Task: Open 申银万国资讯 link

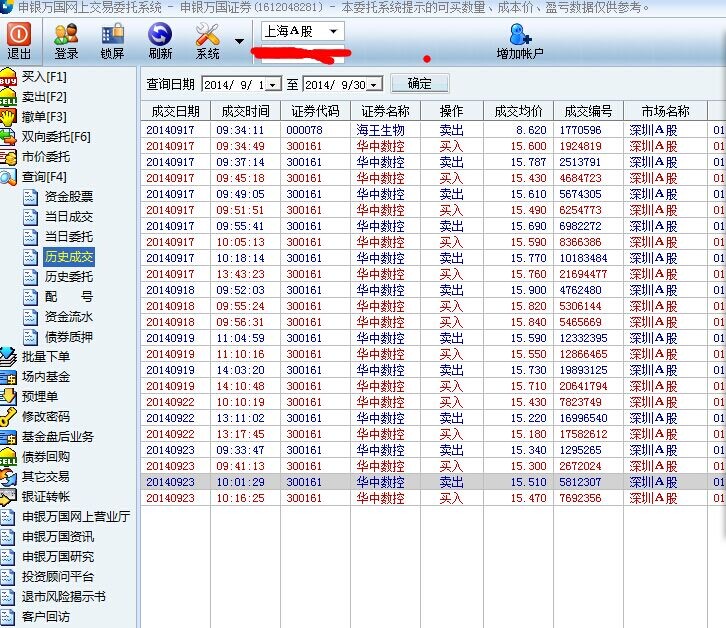Action: point(58,536)
